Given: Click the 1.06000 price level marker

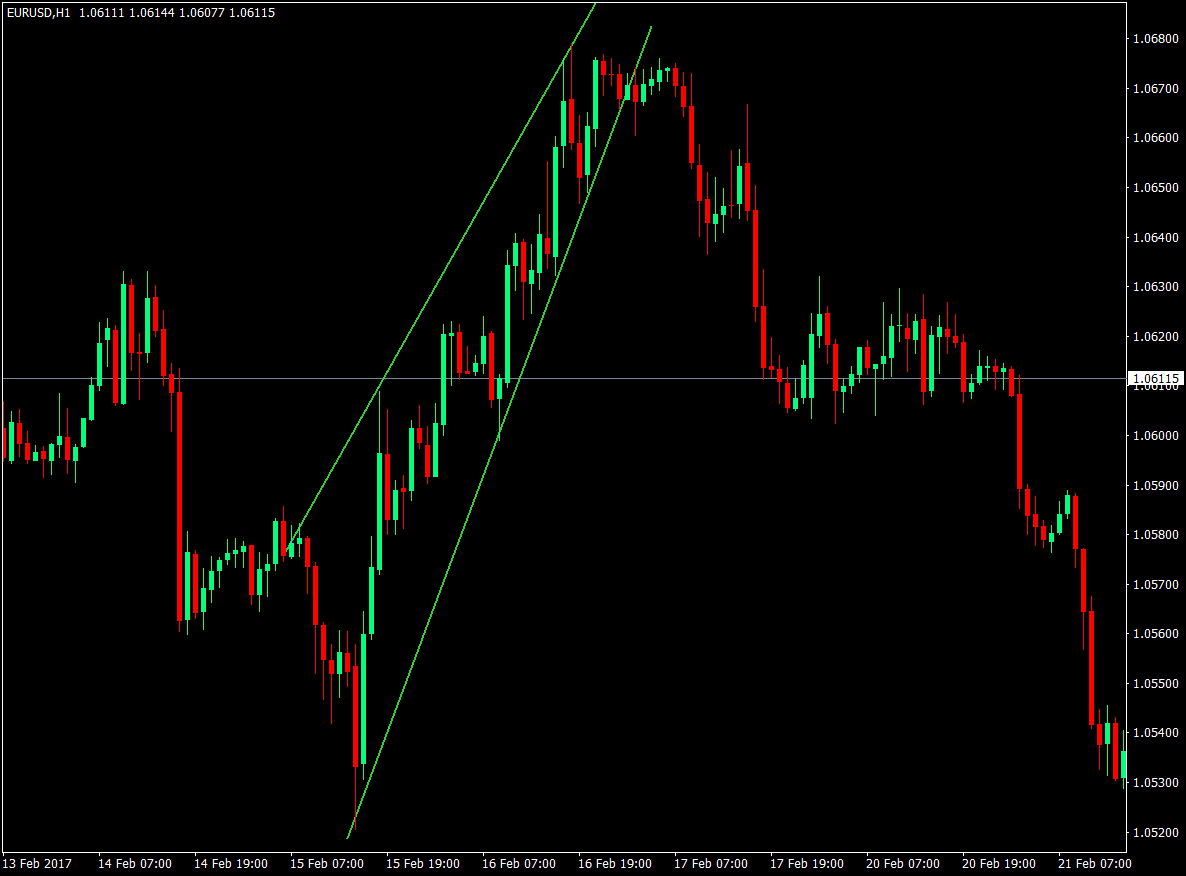Looking at the screenshot, I should (1157, 435).
